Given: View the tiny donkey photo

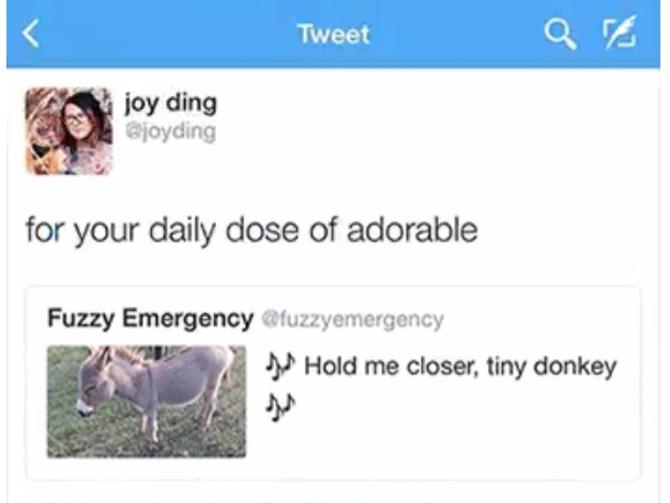Looking at the screenshot, I should [x=147, y=401].
